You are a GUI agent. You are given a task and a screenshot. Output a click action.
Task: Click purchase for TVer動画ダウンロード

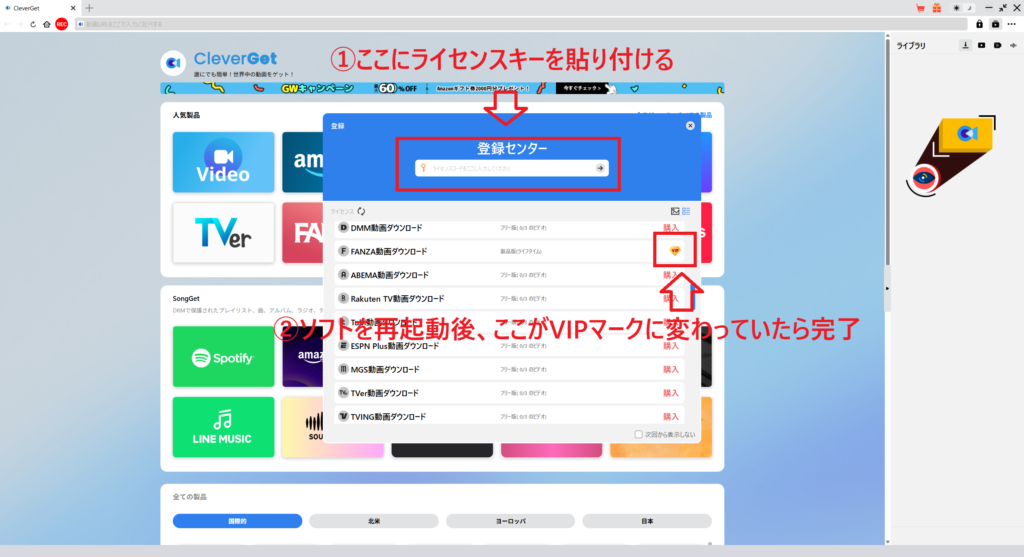671,392
